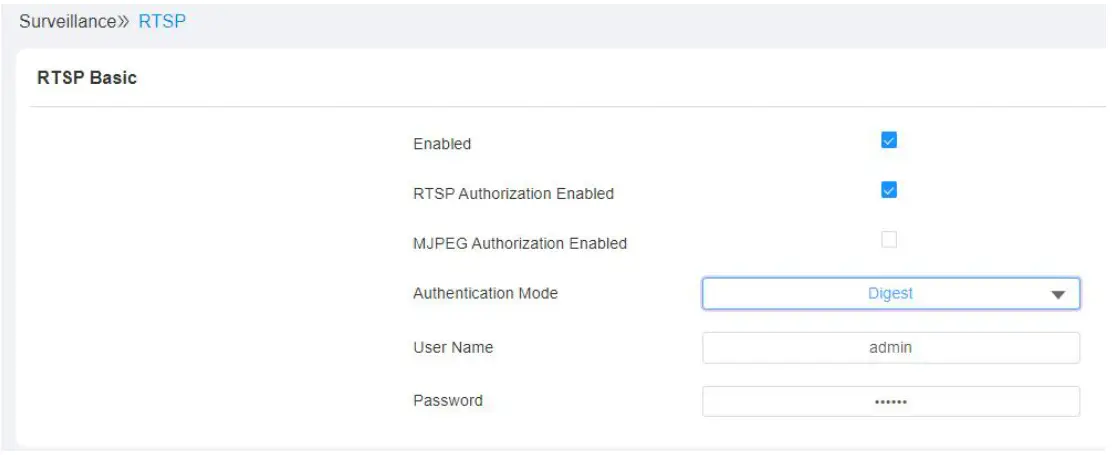Toggle the Enabled checkbox
This screenshot has width=1112, height=455.
pyautogui.click(x=889, y=140)
